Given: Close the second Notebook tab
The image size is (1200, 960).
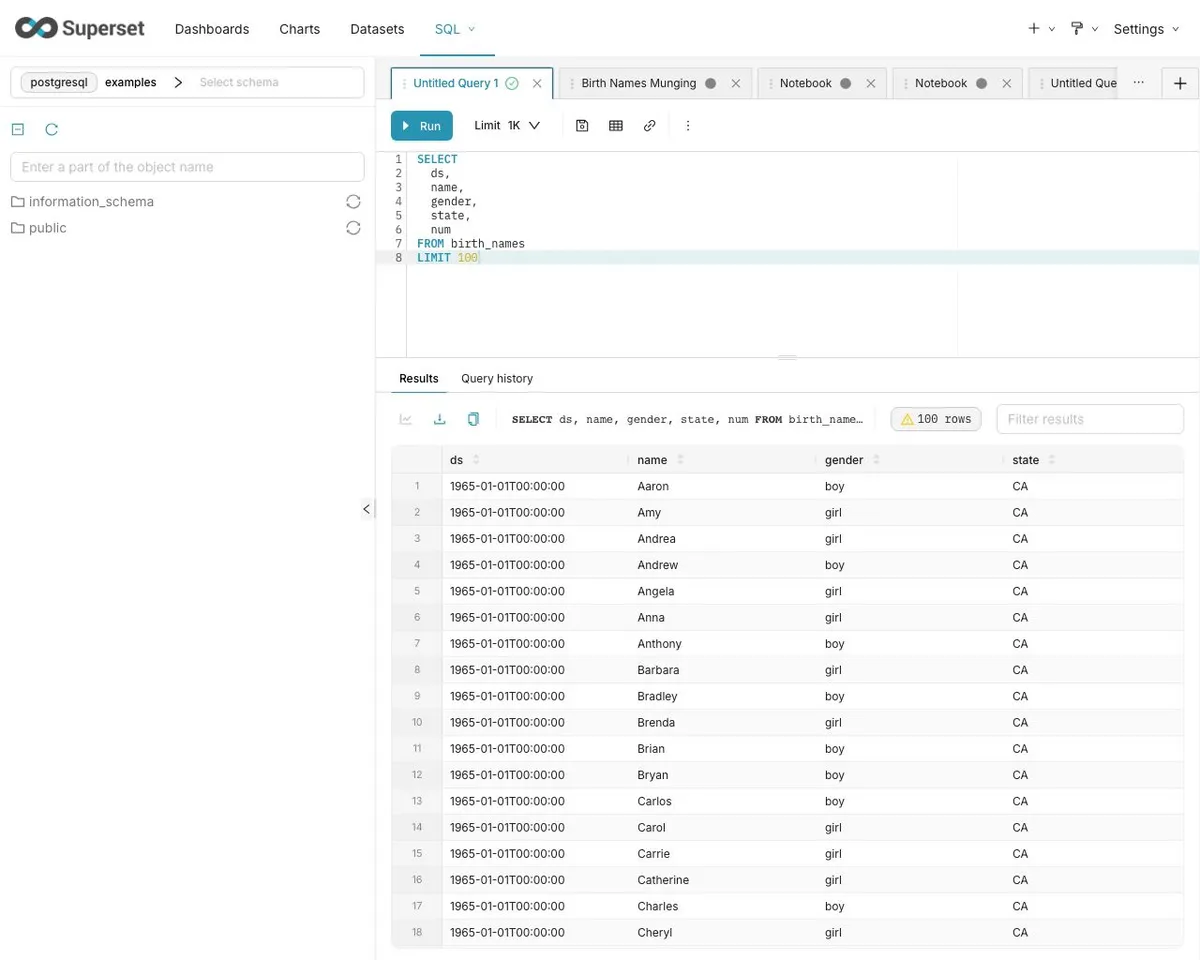Looking at the screenshot, I should click(x=1006, y=83).
